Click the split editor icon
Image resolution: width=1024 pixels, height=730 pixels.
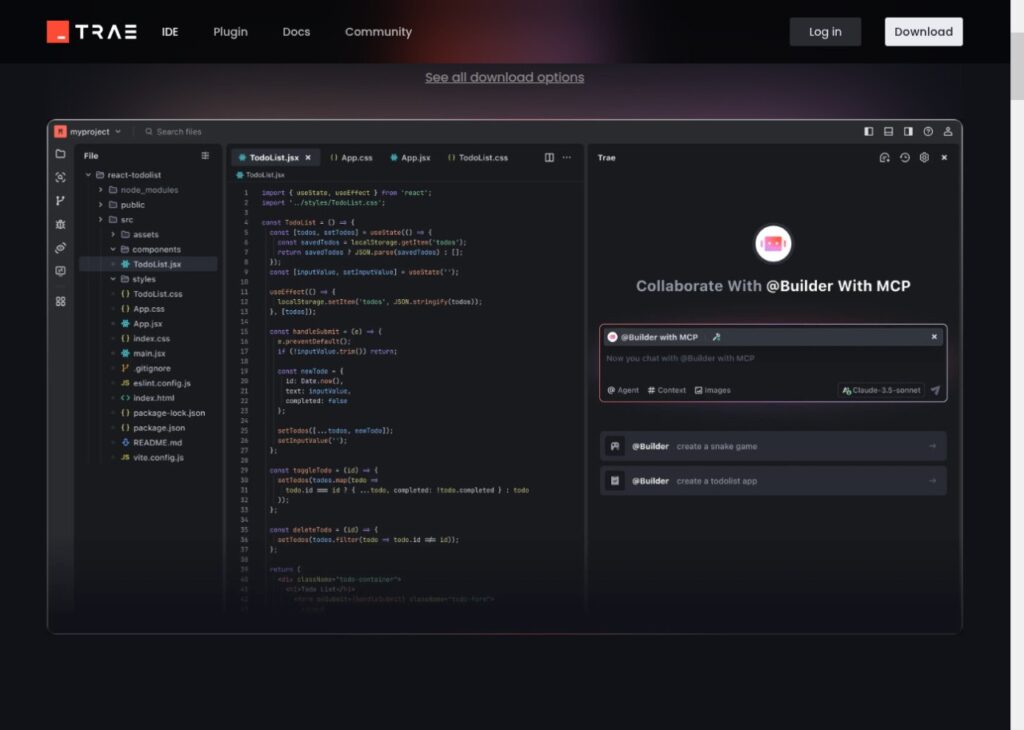coord(549,158)
